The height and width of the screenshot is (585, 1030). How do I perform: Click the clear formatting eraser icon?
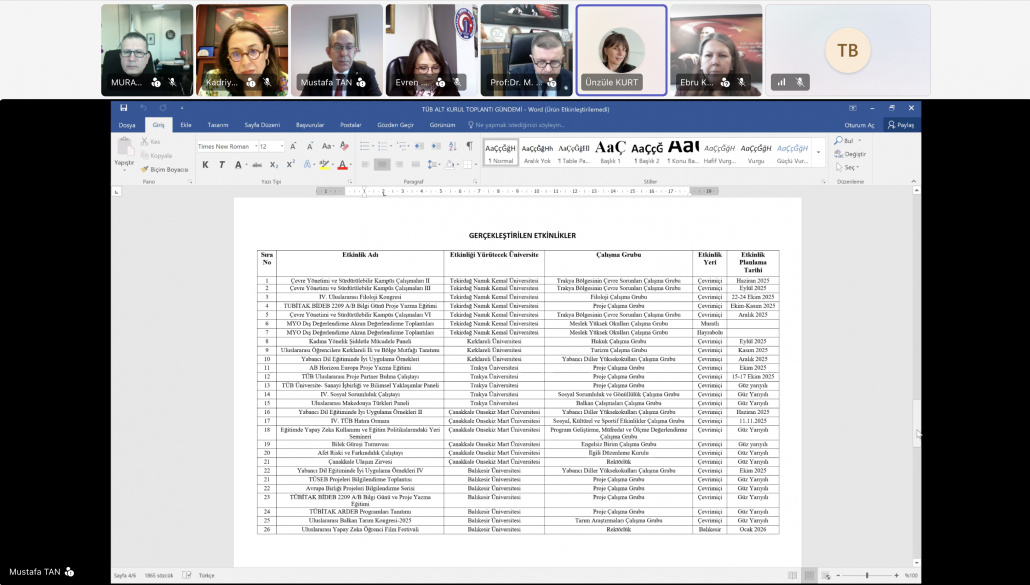(x=344, y=146)
